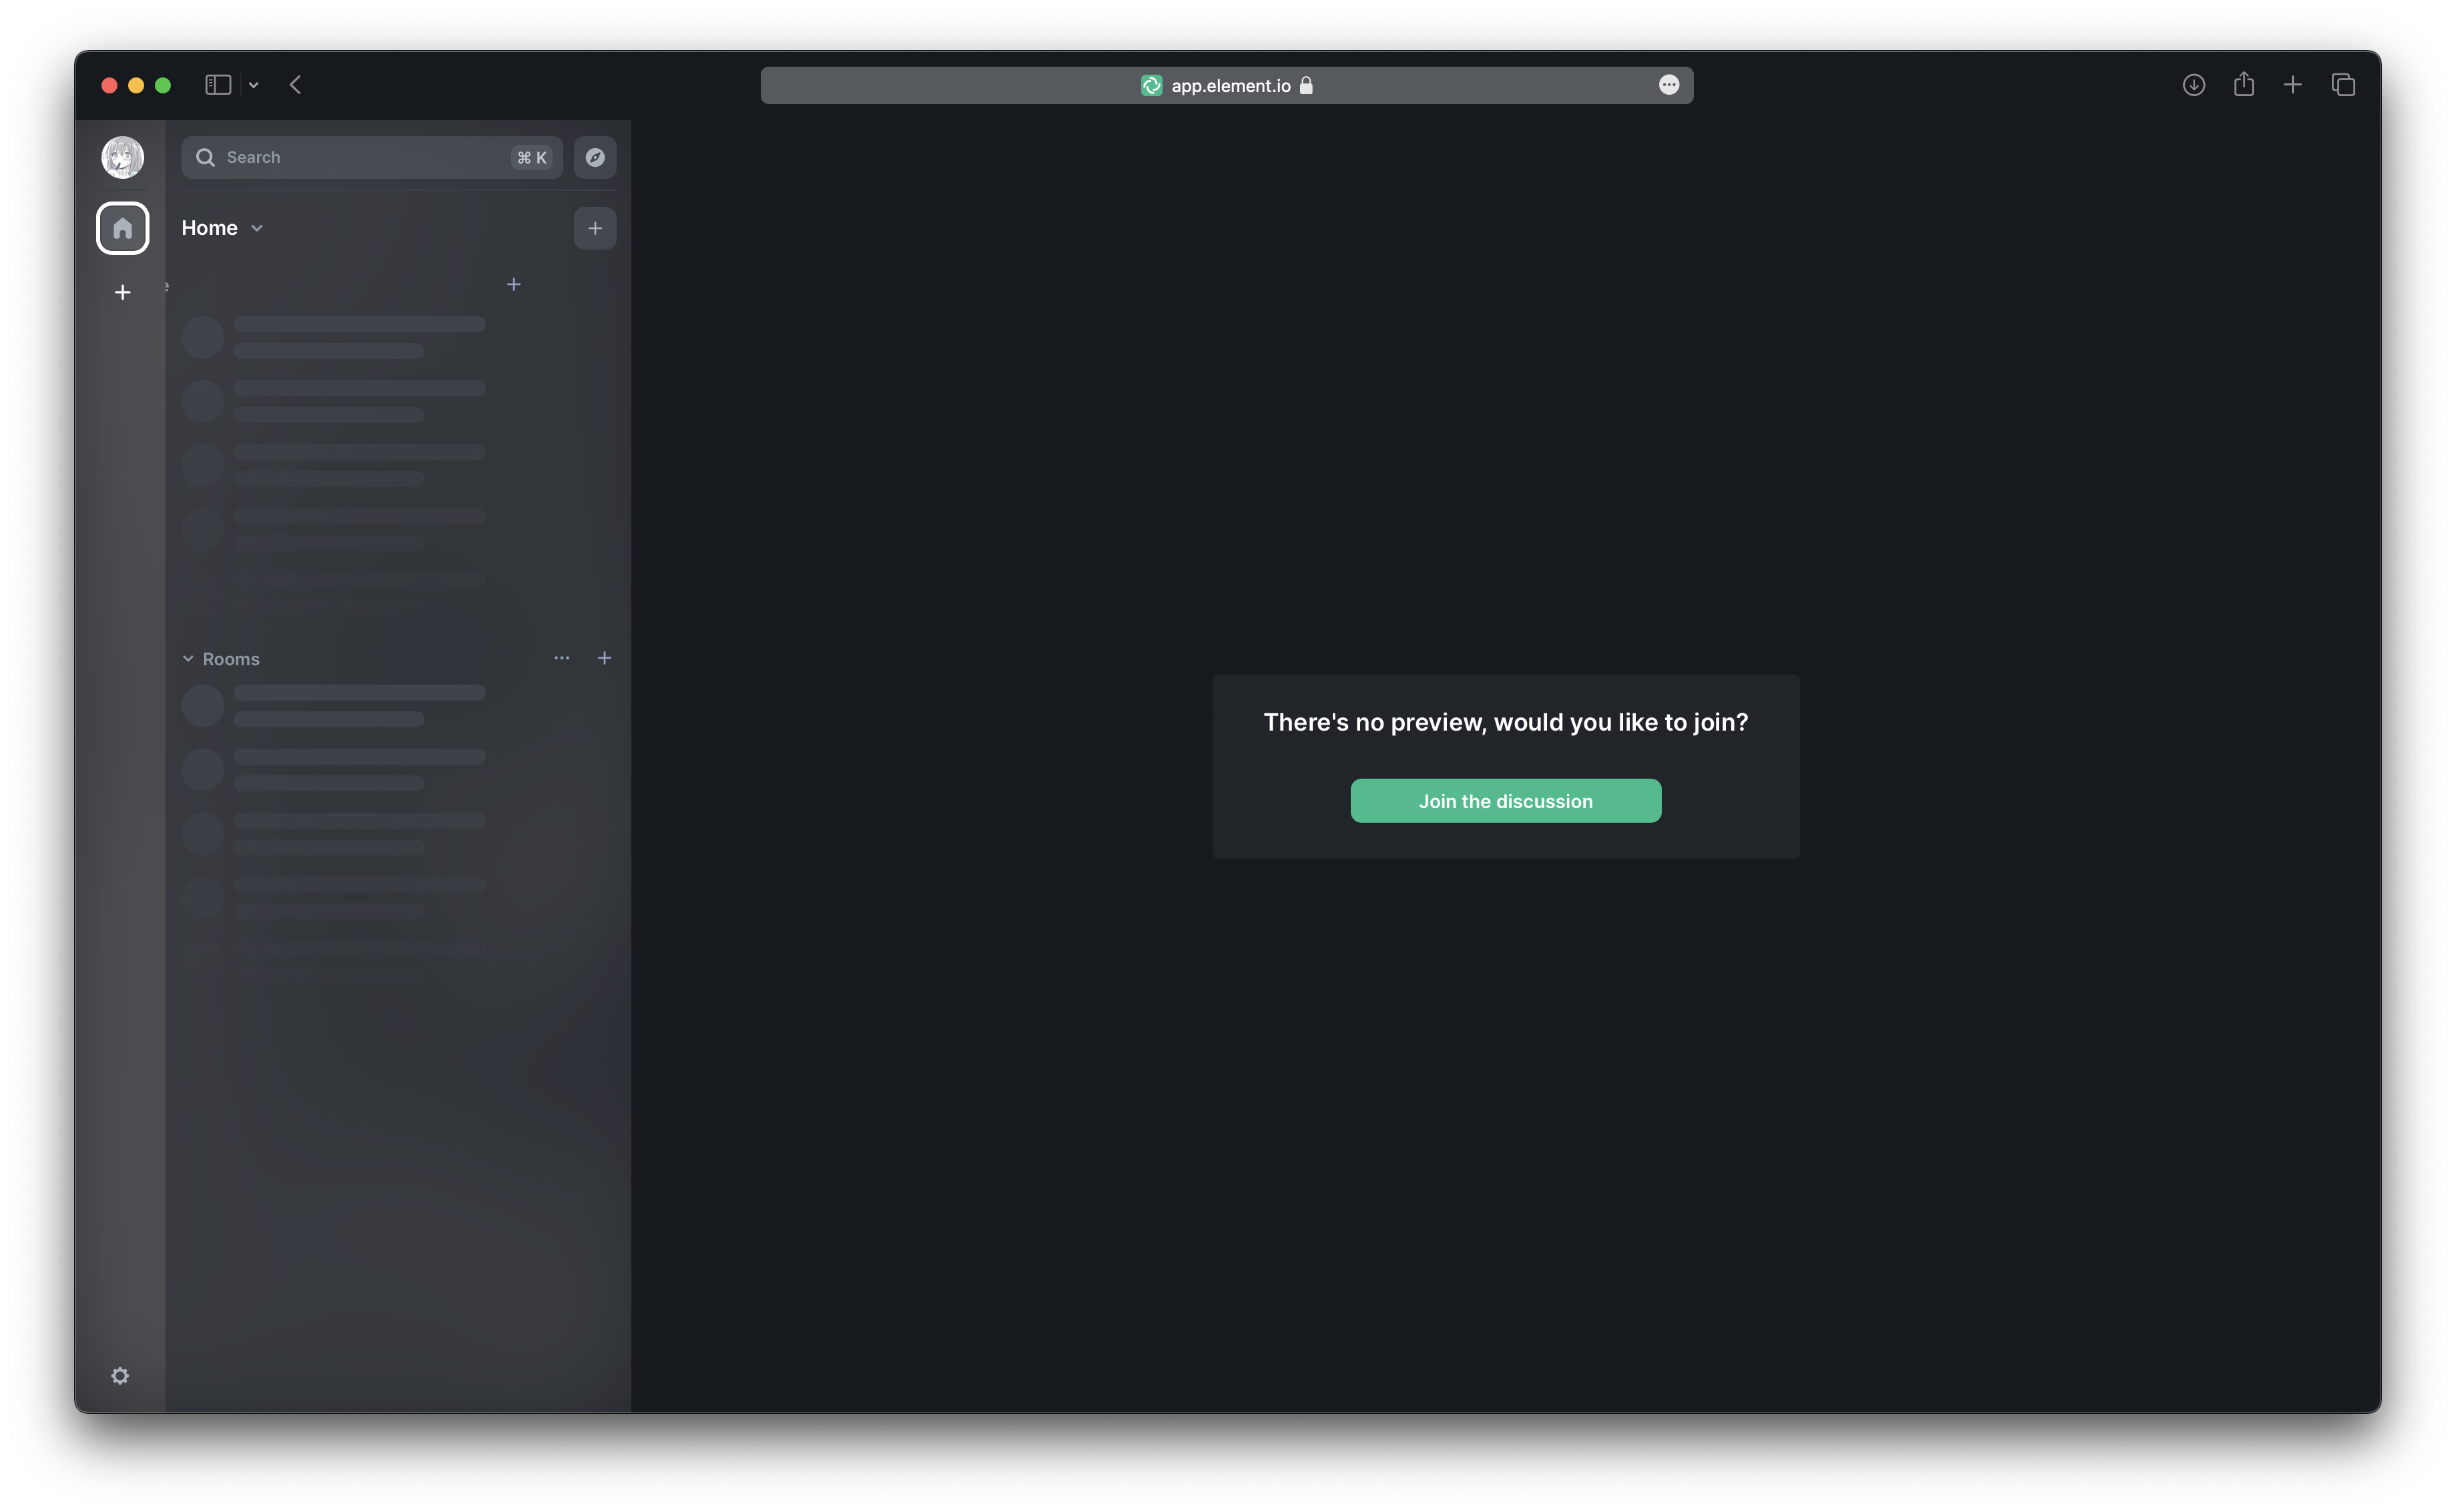Click Join the discussion button

[x=1505, y=801]
